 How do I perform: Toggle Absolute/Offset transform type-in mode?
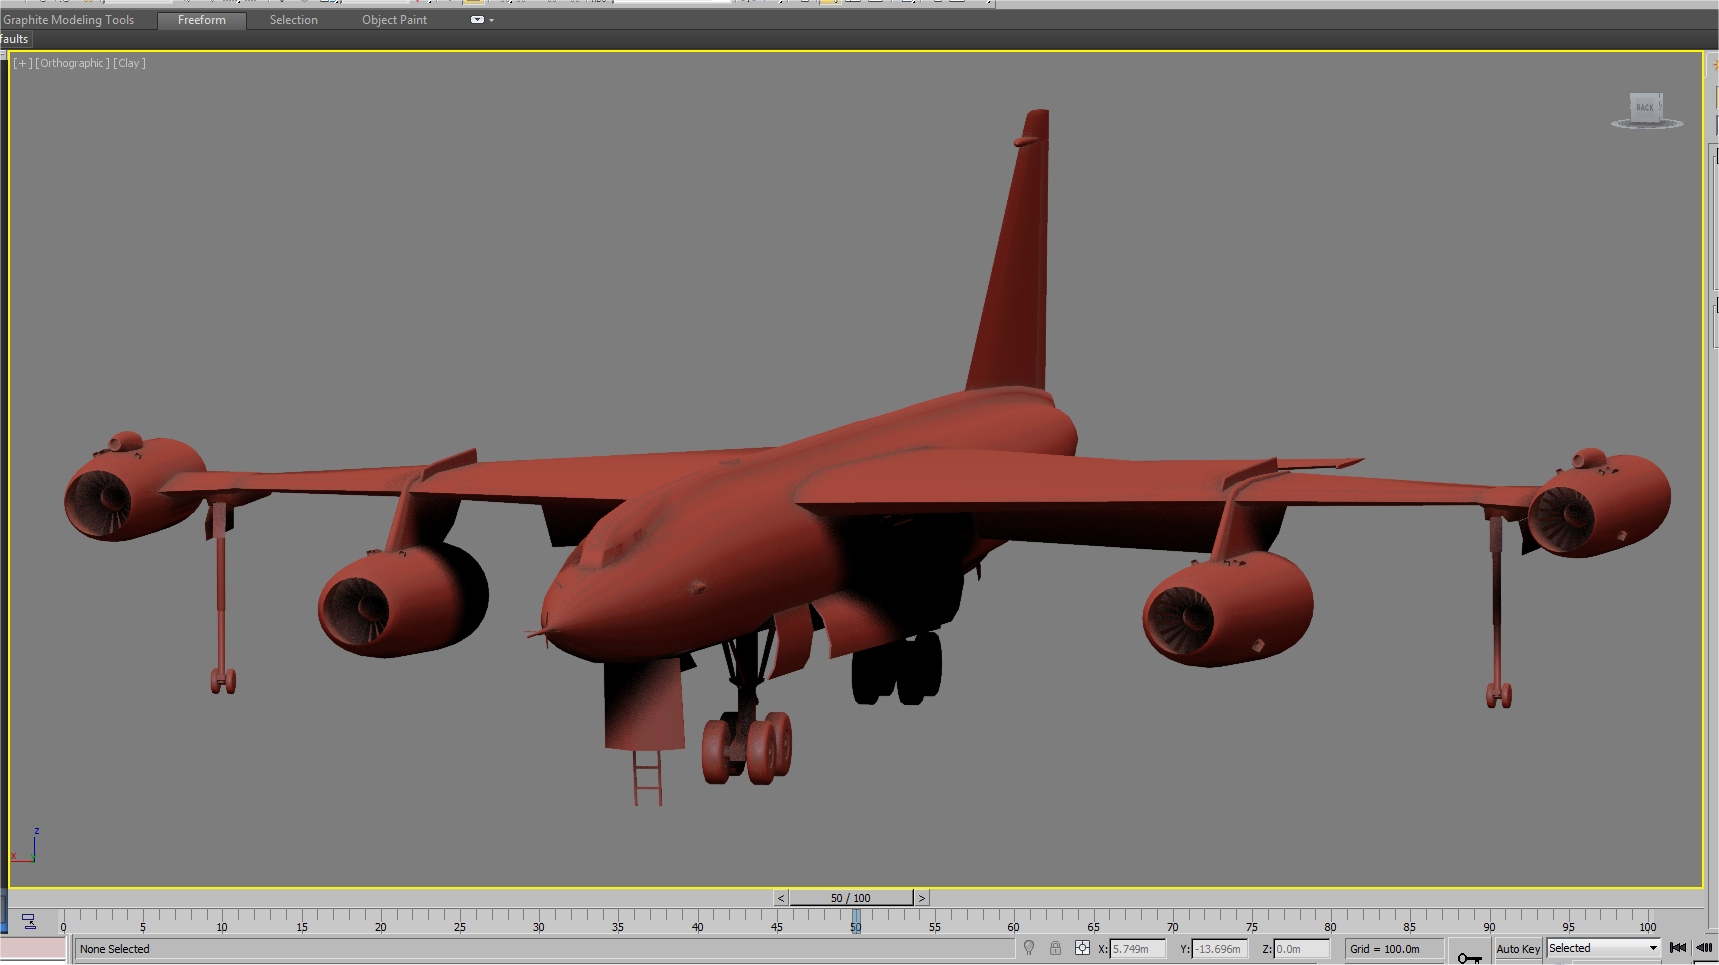(x=1082, y=948)
